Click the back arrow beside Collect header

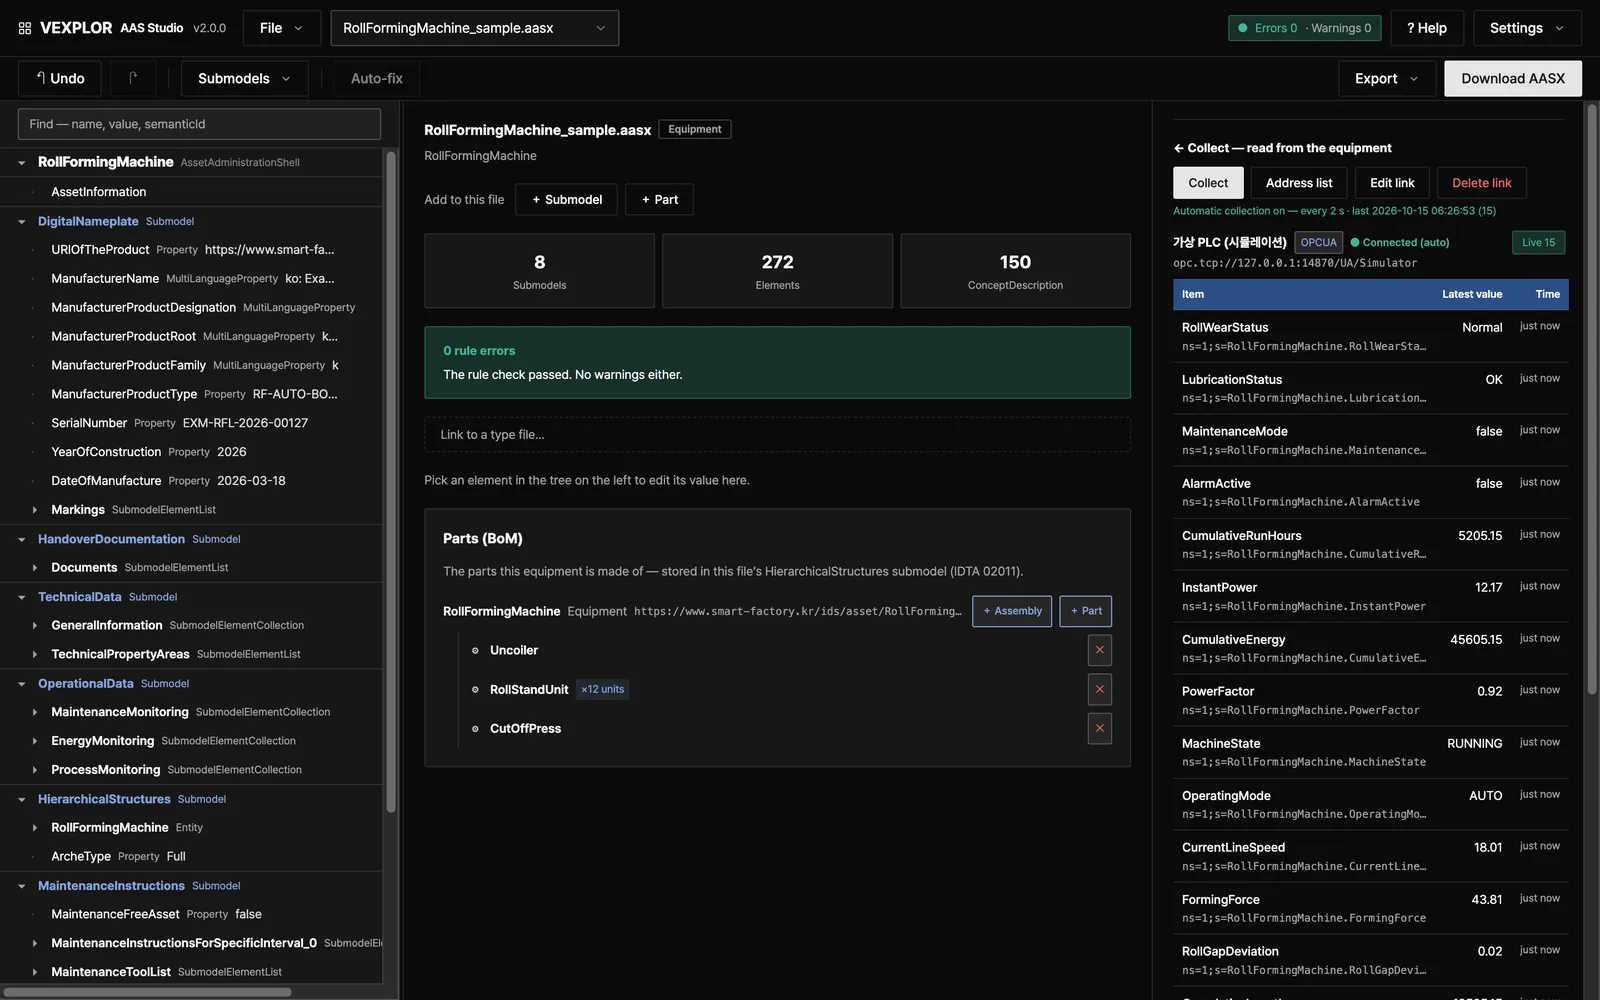pos(1179,148)
